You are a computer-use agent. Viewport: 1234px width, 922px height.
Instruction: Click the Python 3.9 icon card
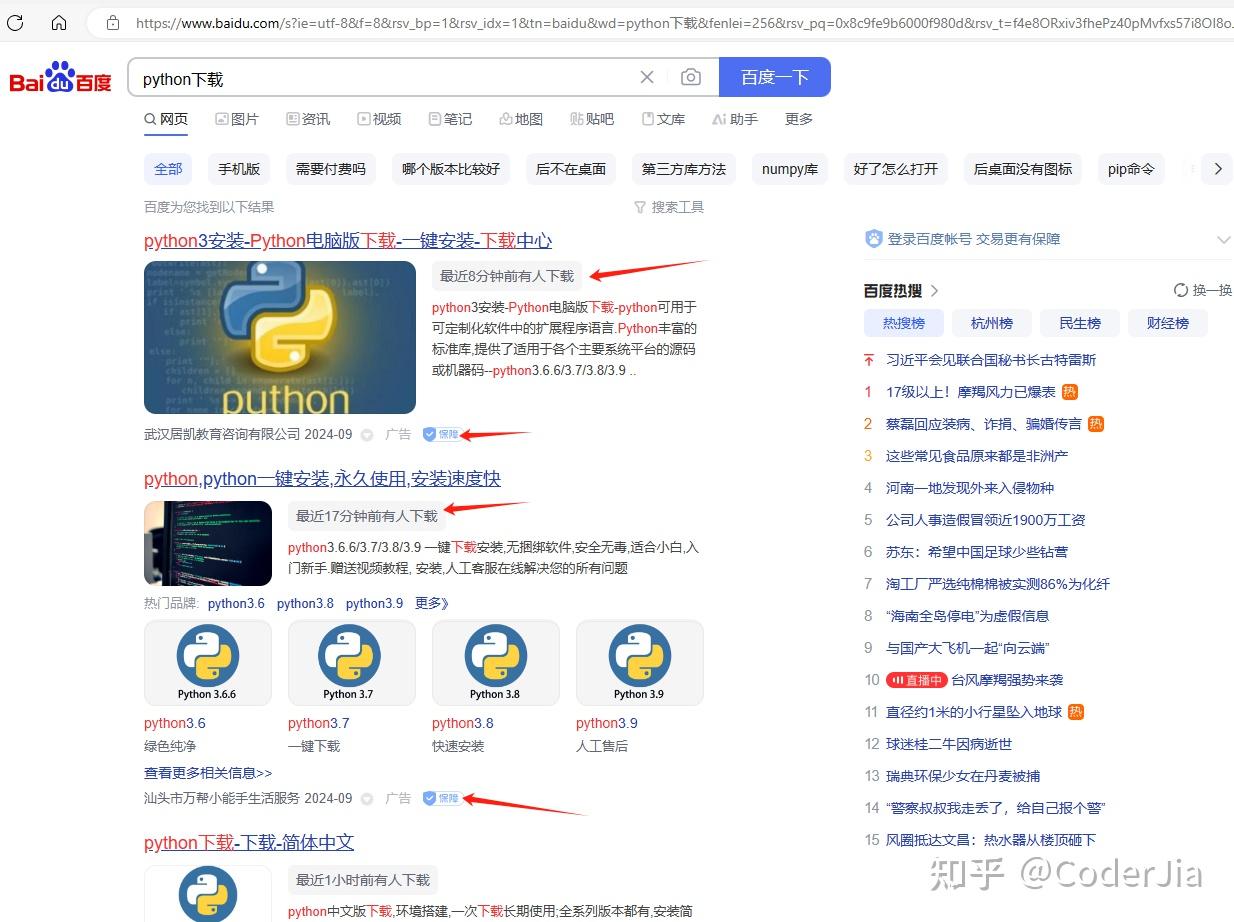point(640,663)
